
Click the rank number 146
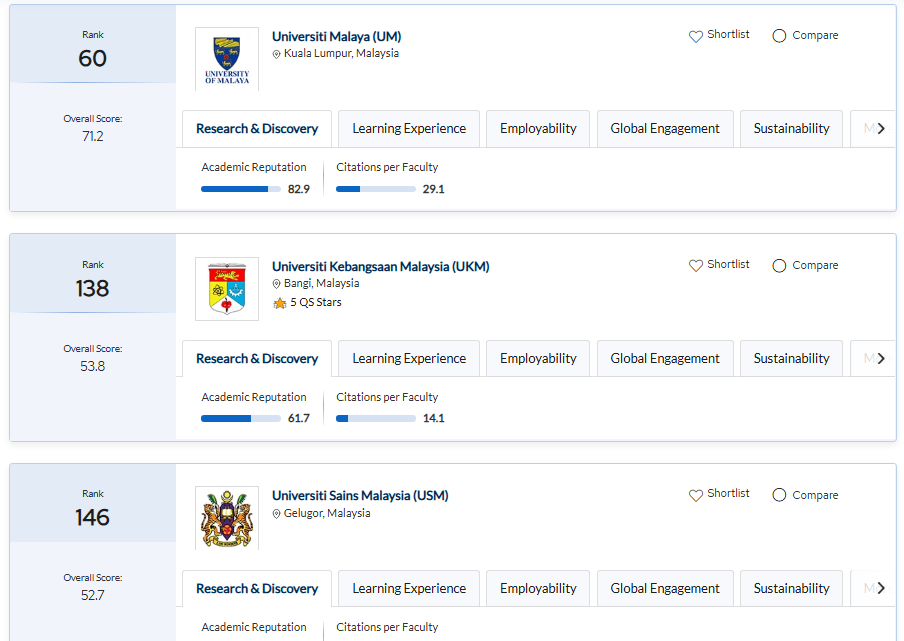(92, 517)
